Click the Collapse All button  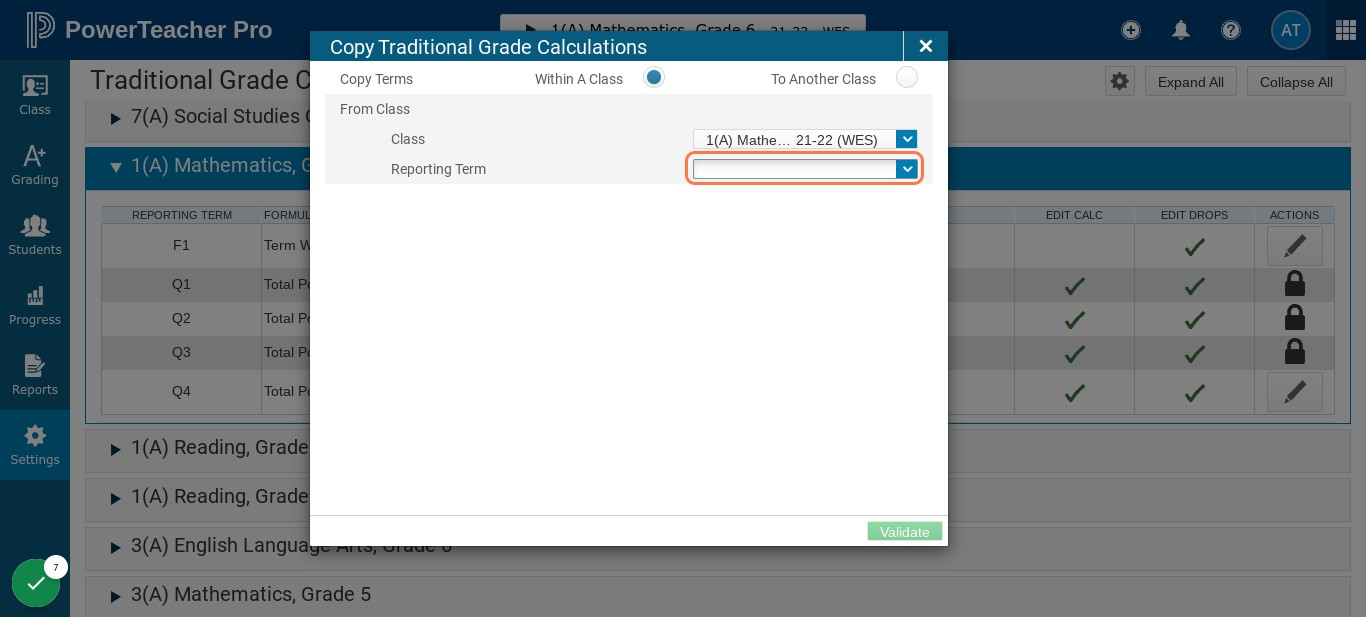(x=1296, y=82)
